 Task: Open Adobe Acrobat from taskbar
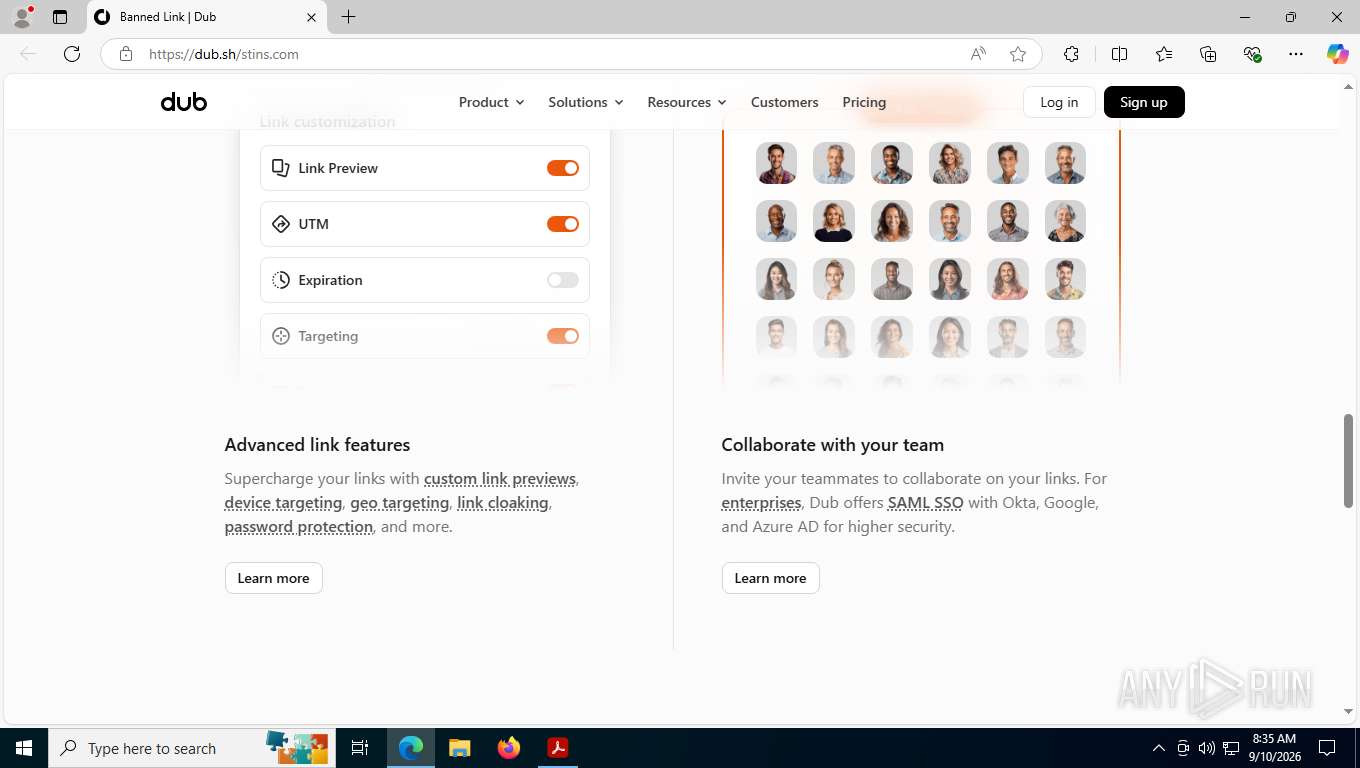tap(557, 748)
